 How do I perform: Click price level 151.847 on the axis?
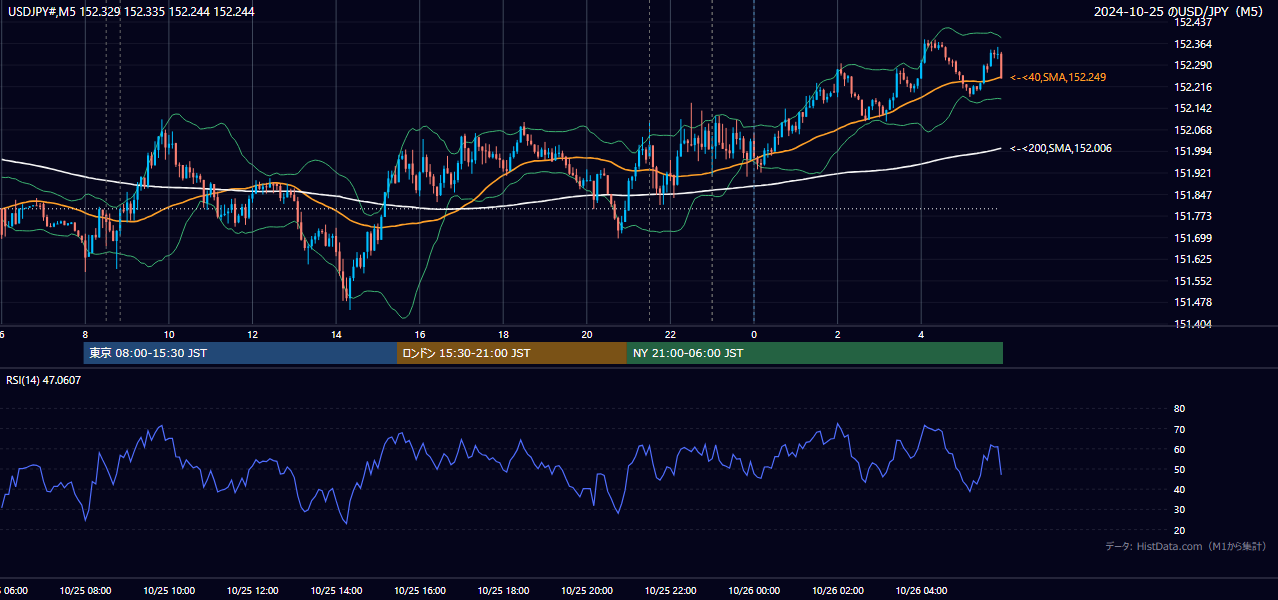[1192, 195]
